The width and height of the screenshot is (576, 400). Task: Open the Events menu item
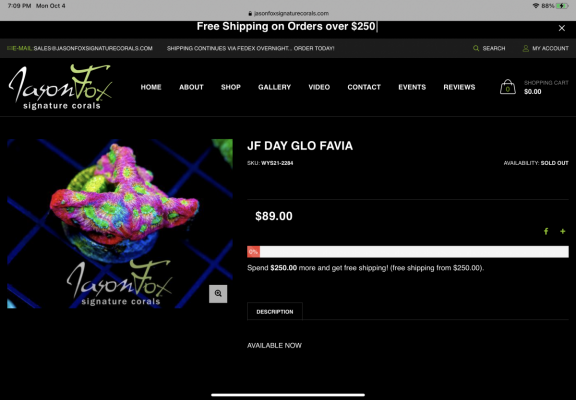pos(412,87)
